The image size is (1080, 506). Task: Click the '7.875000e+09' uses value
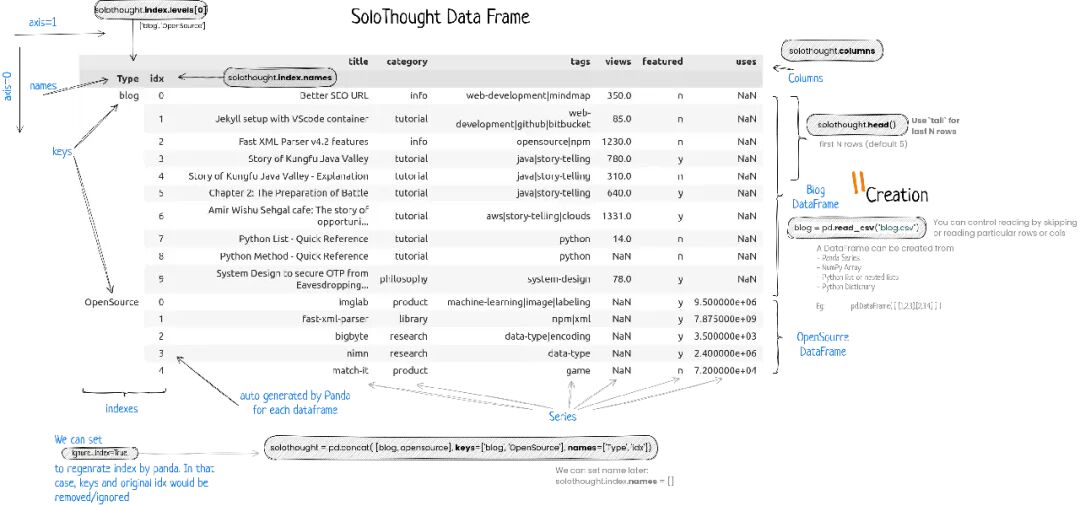click(x=725, y=319)
